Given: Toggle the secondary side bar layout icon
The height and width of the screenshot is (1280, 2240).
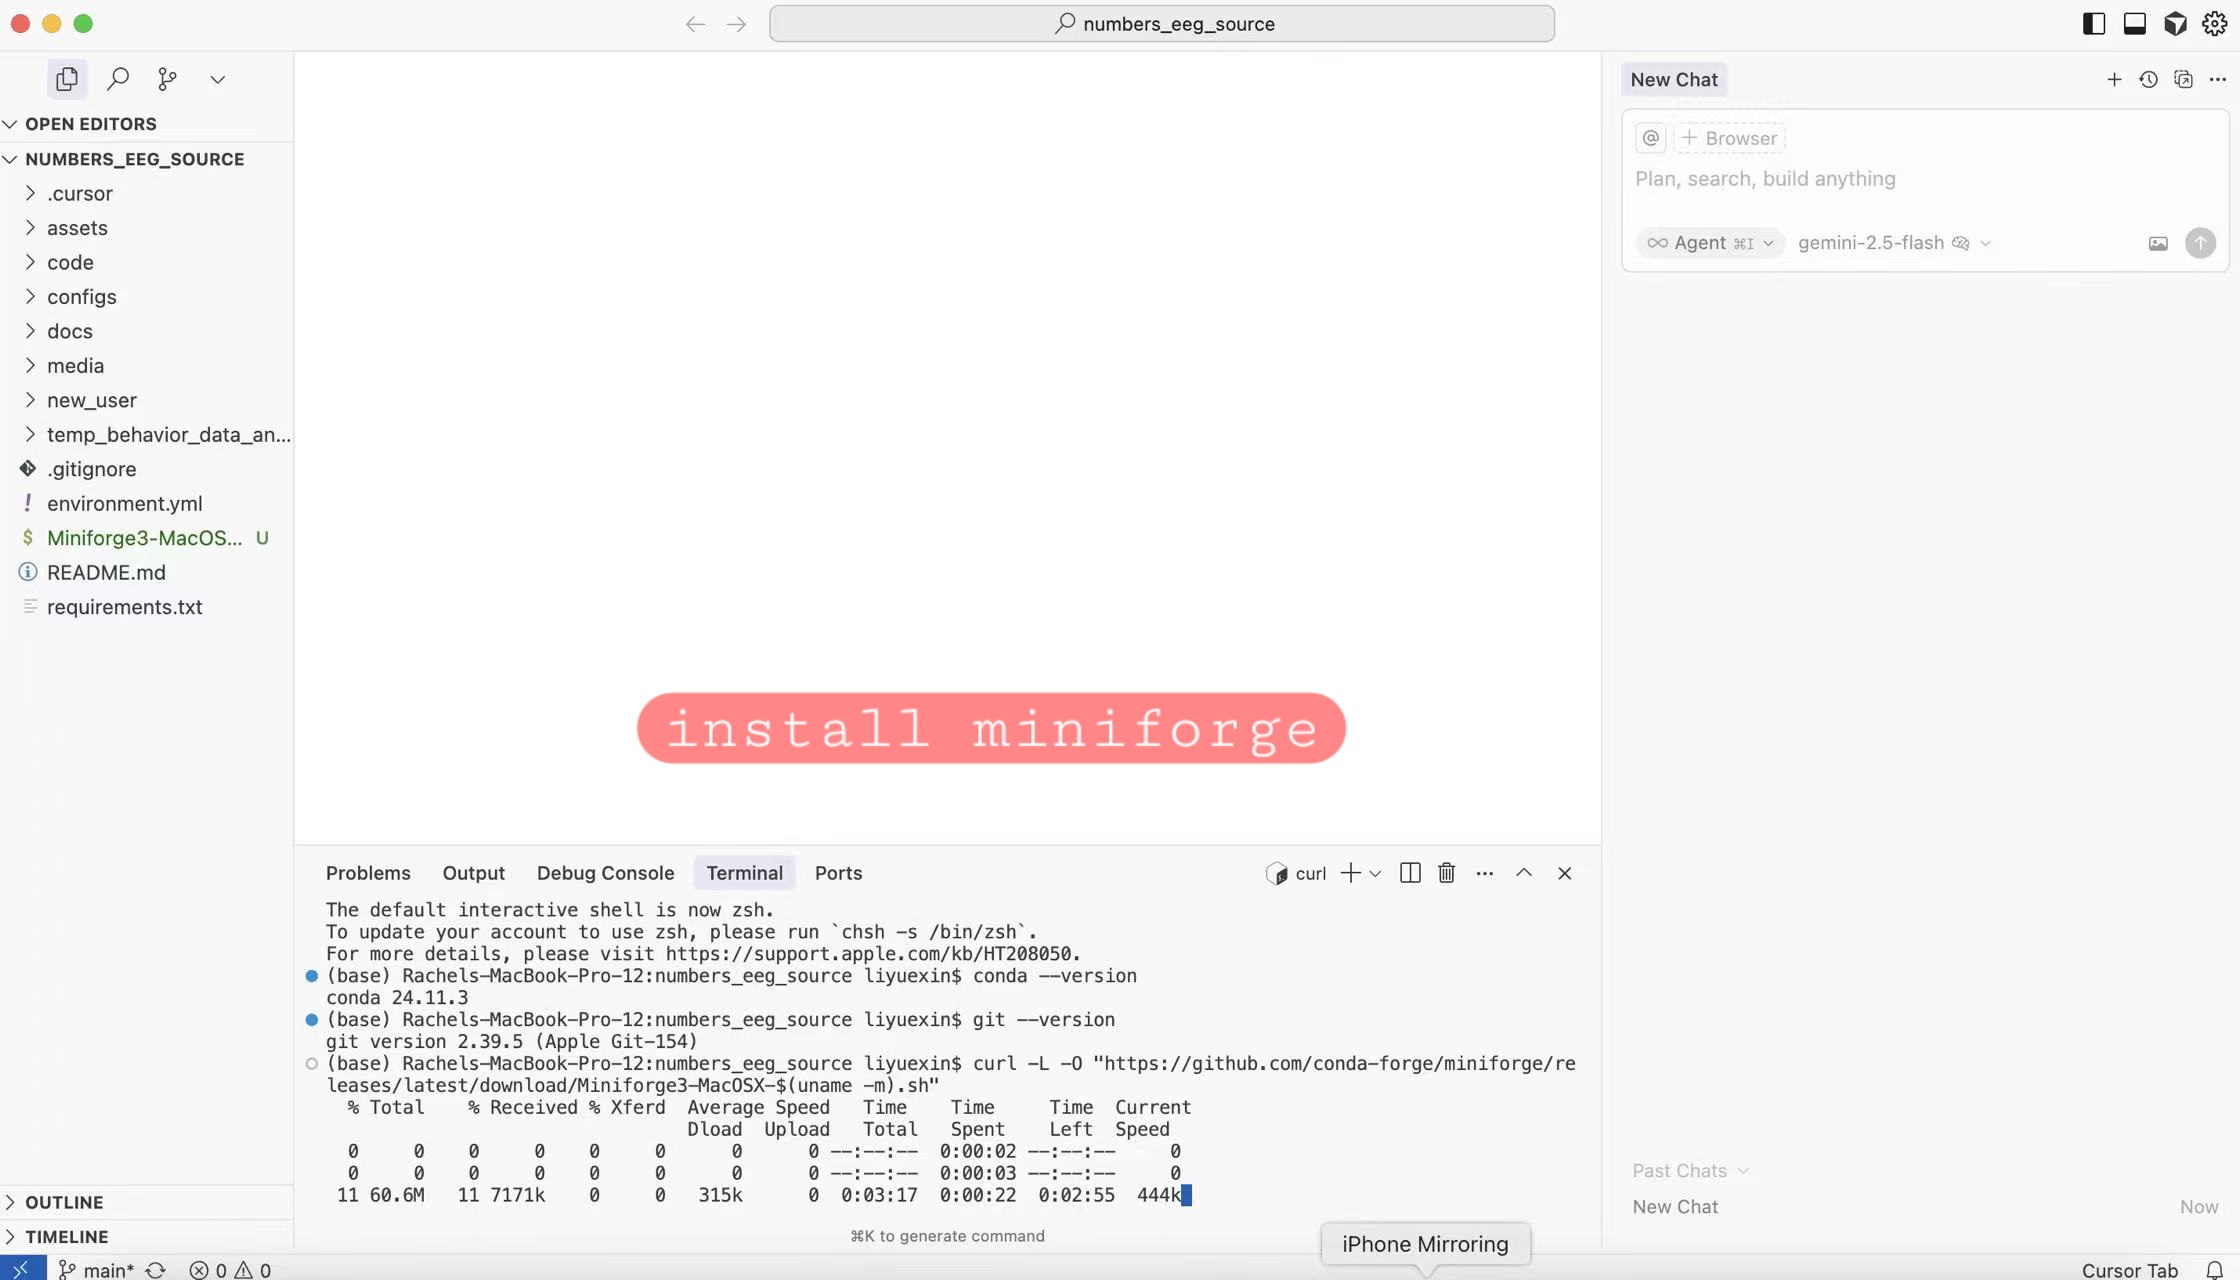Looking at the screenshot, I should tap(2091, 23).
